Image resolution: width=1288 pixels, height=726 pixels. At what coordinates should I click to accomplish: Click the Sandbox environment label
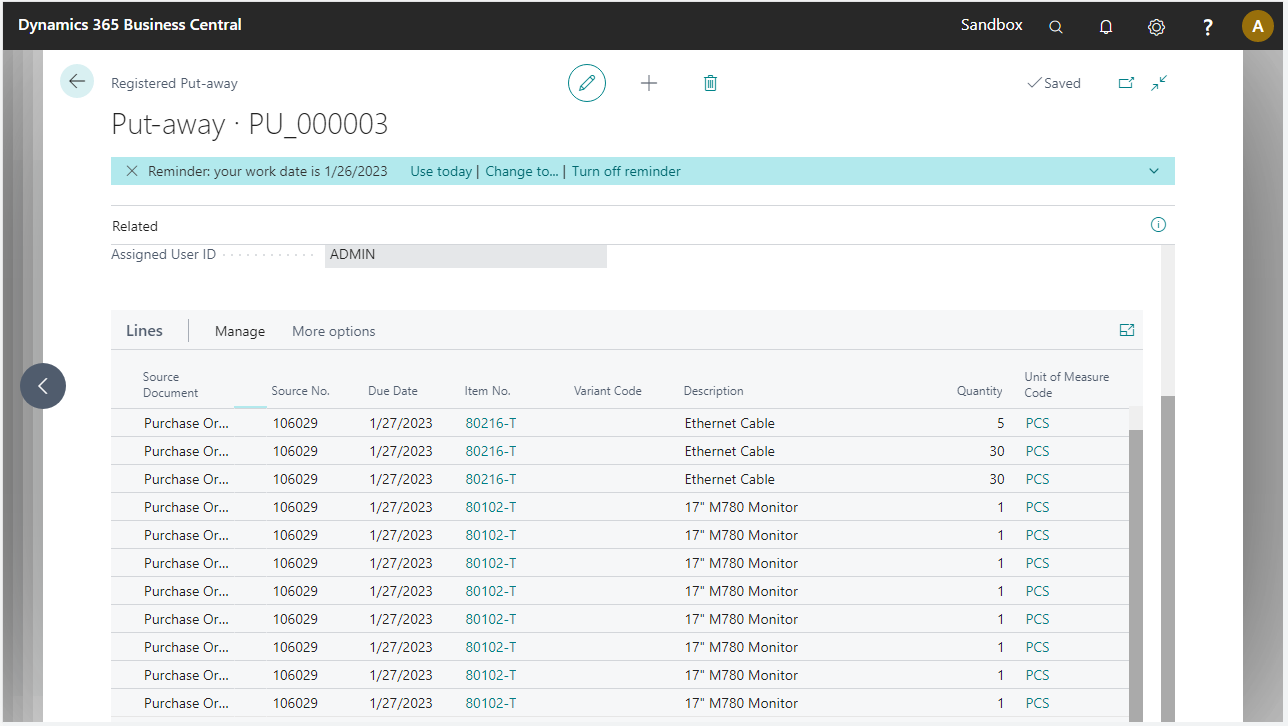pos(992,25)
